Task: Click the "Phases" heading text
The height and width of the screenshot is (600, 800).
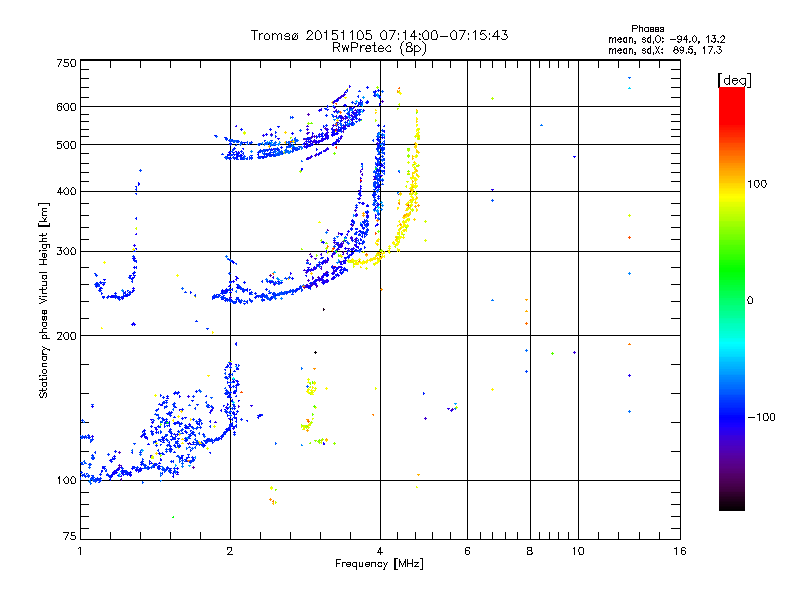Action: [x=647, y=29]
